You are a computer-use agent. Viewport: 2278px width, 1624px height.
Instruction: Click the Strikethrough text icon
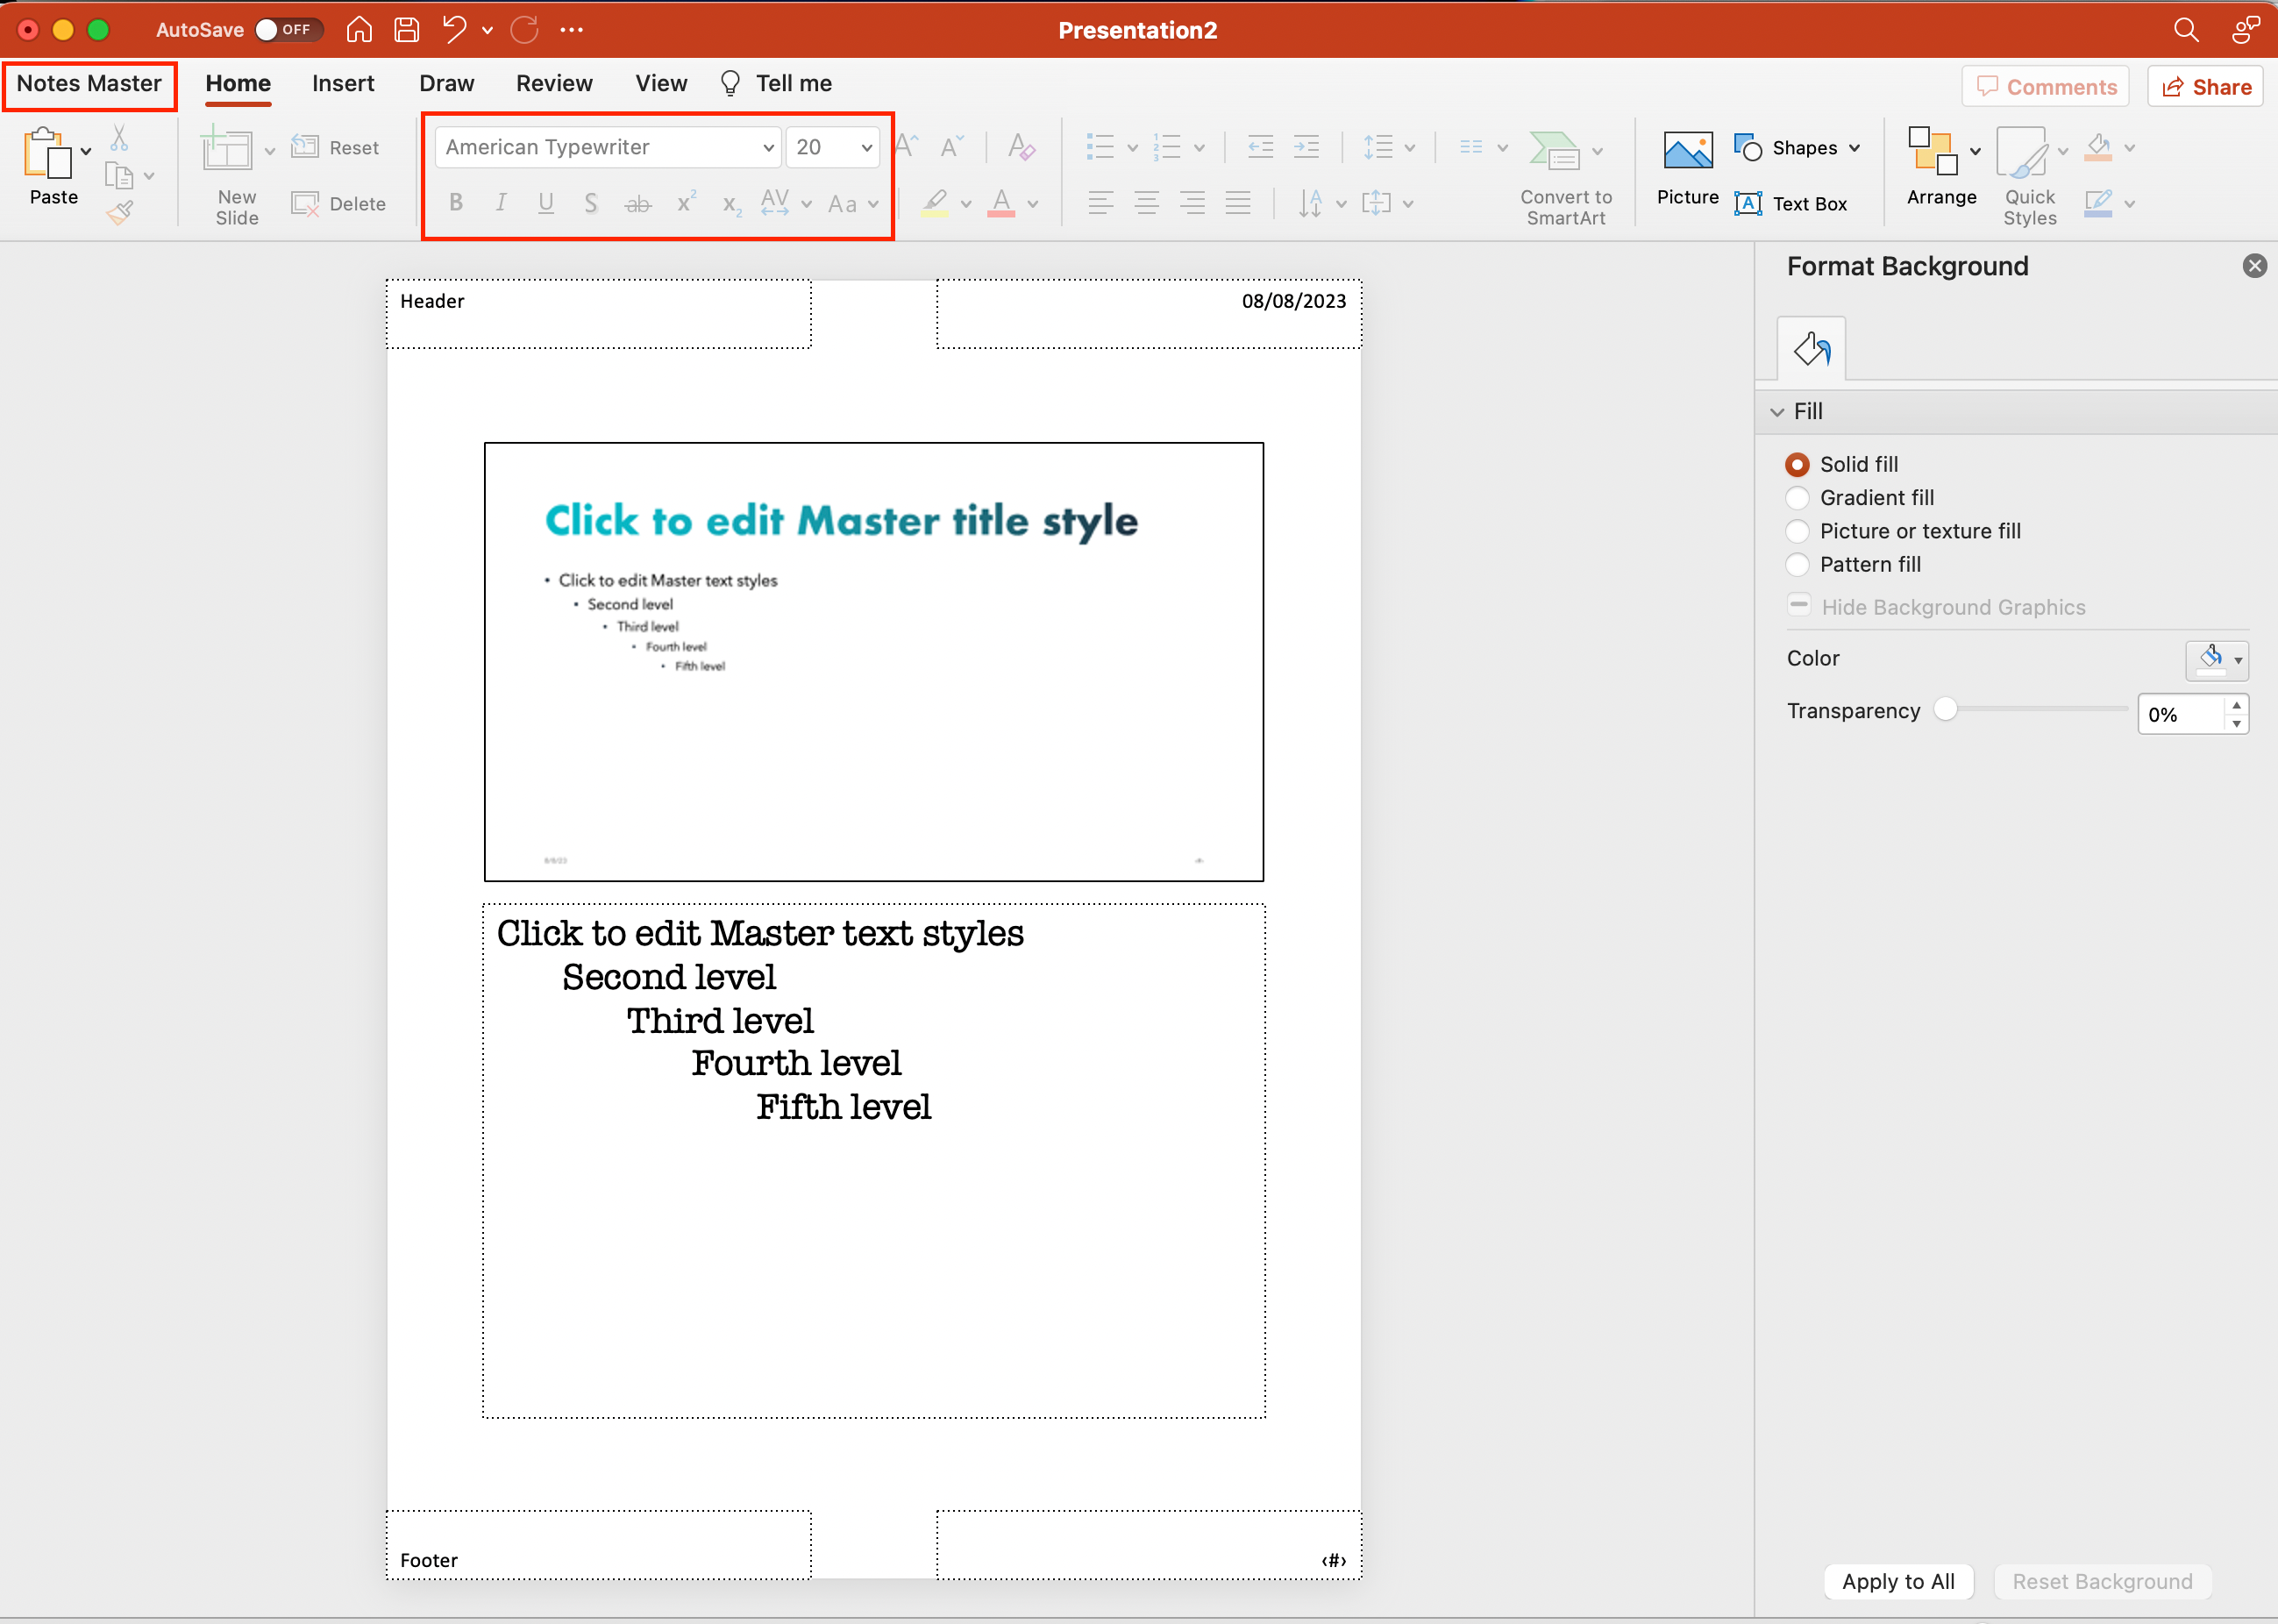[x=637, y=204]
